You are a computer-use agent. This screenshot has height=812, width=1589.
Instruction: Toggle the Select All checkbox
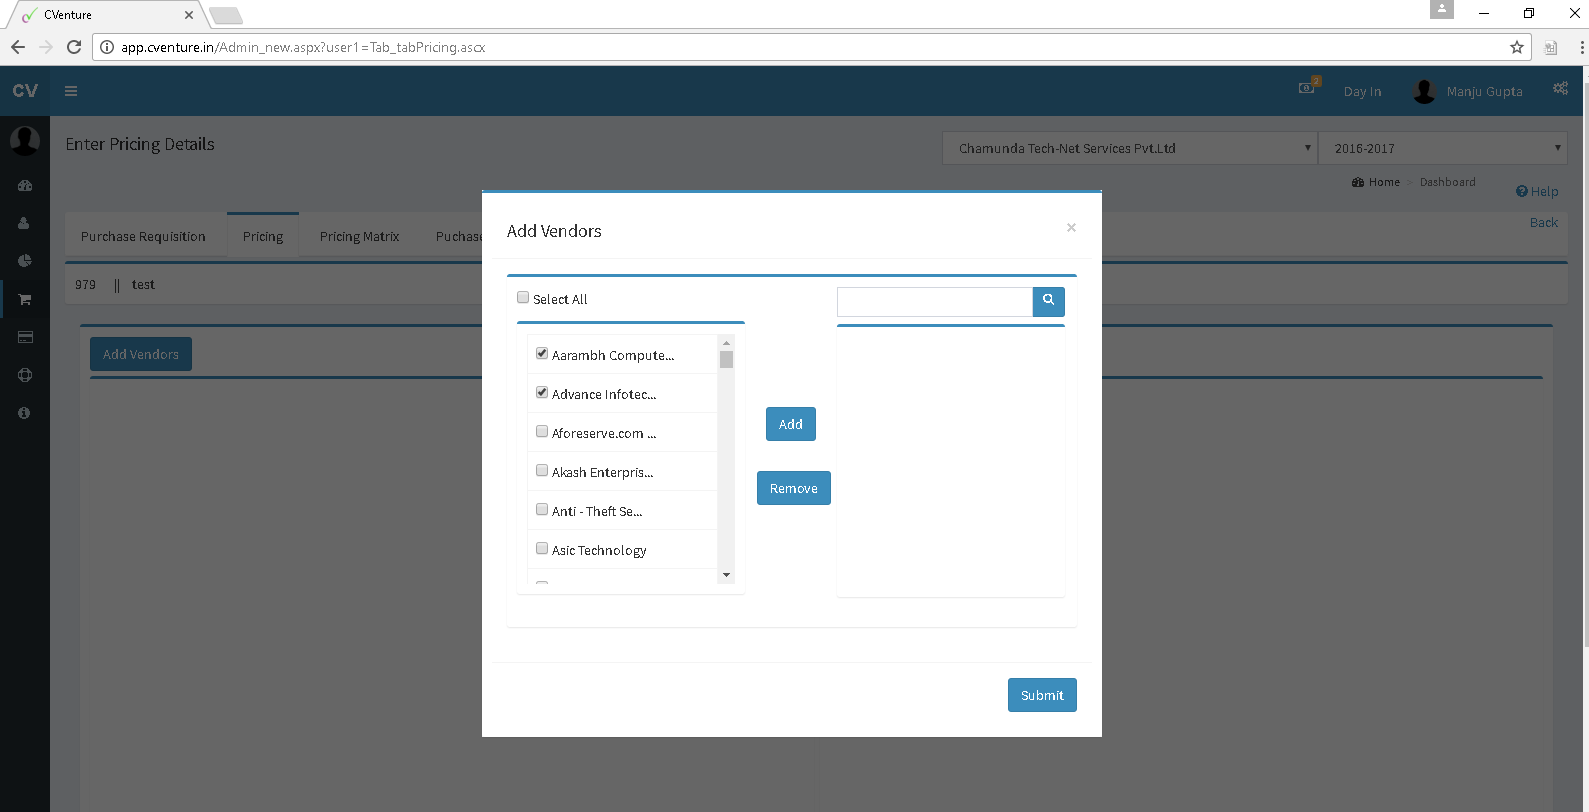click(x=523, y=298)
